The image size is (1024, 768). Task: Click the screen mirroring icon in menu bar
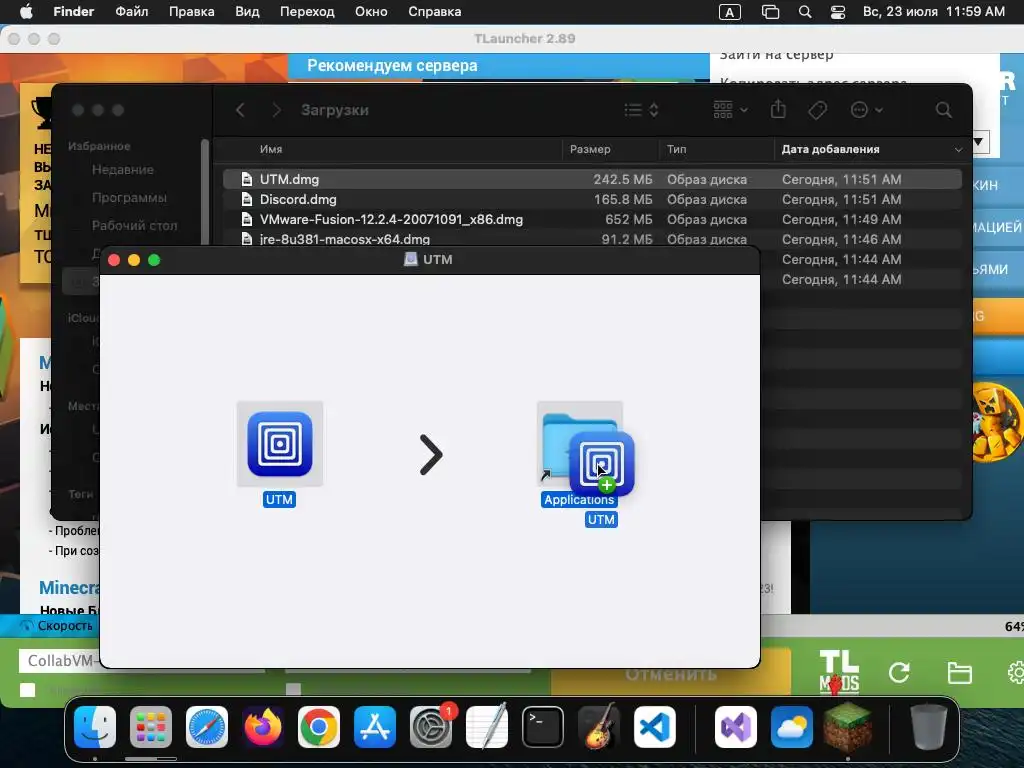point(770,12)
